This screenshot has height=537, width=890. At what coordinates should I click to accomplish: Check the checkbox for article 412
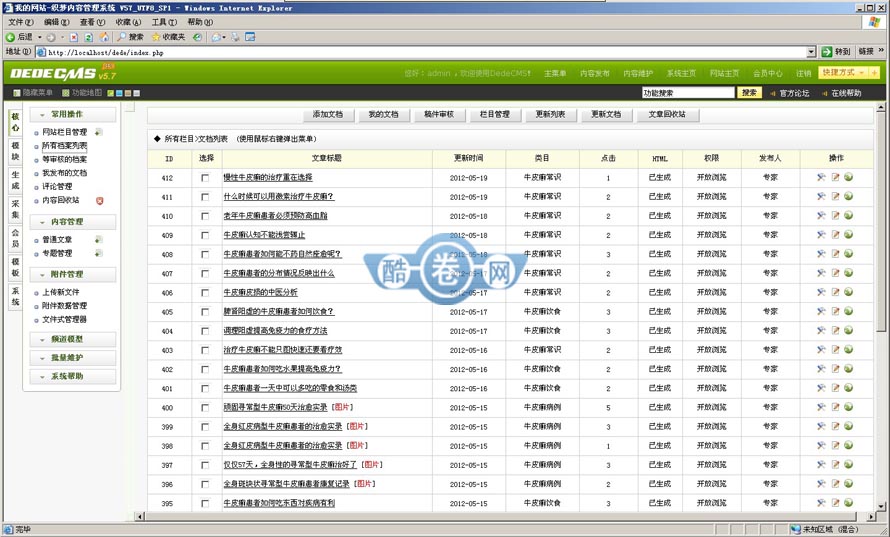tap(205, 178)
